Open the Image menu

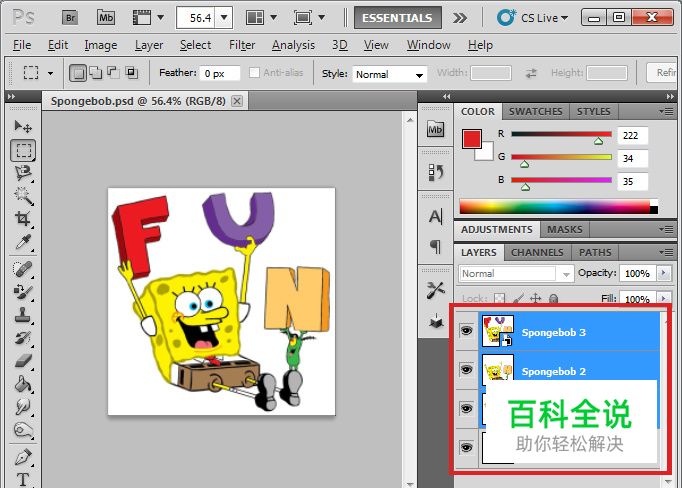coord(100,45)
